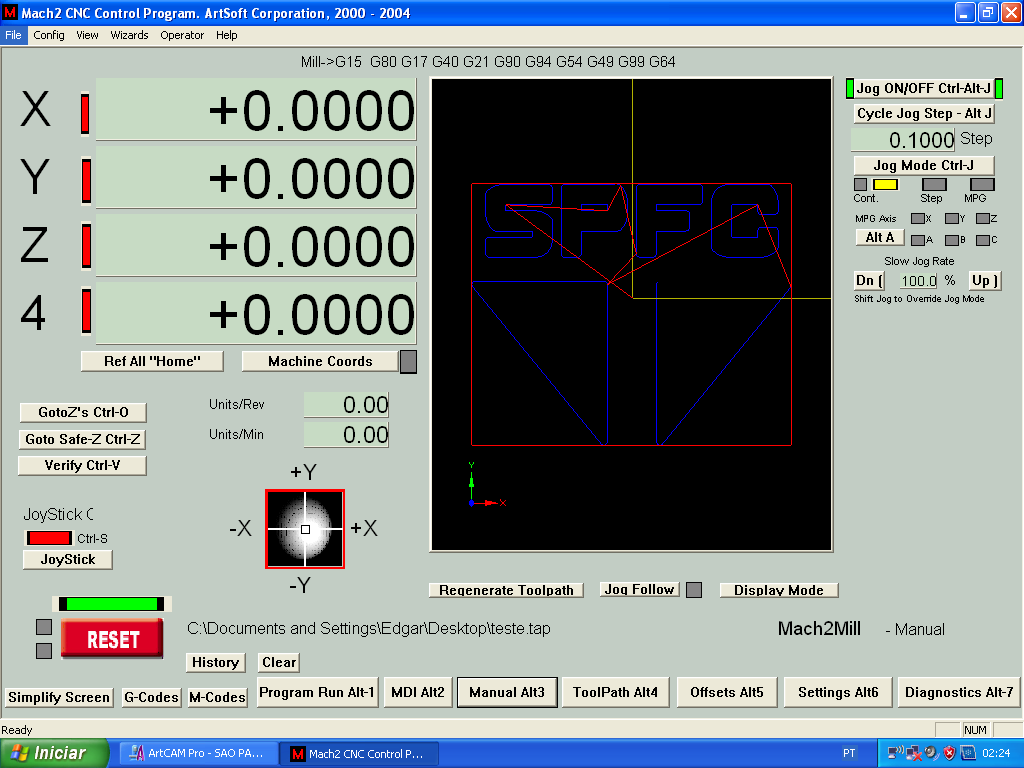Screen dimensions: 1024x768
Task: Decrease slow jog rate with Dn
Action: click(869, 281)
